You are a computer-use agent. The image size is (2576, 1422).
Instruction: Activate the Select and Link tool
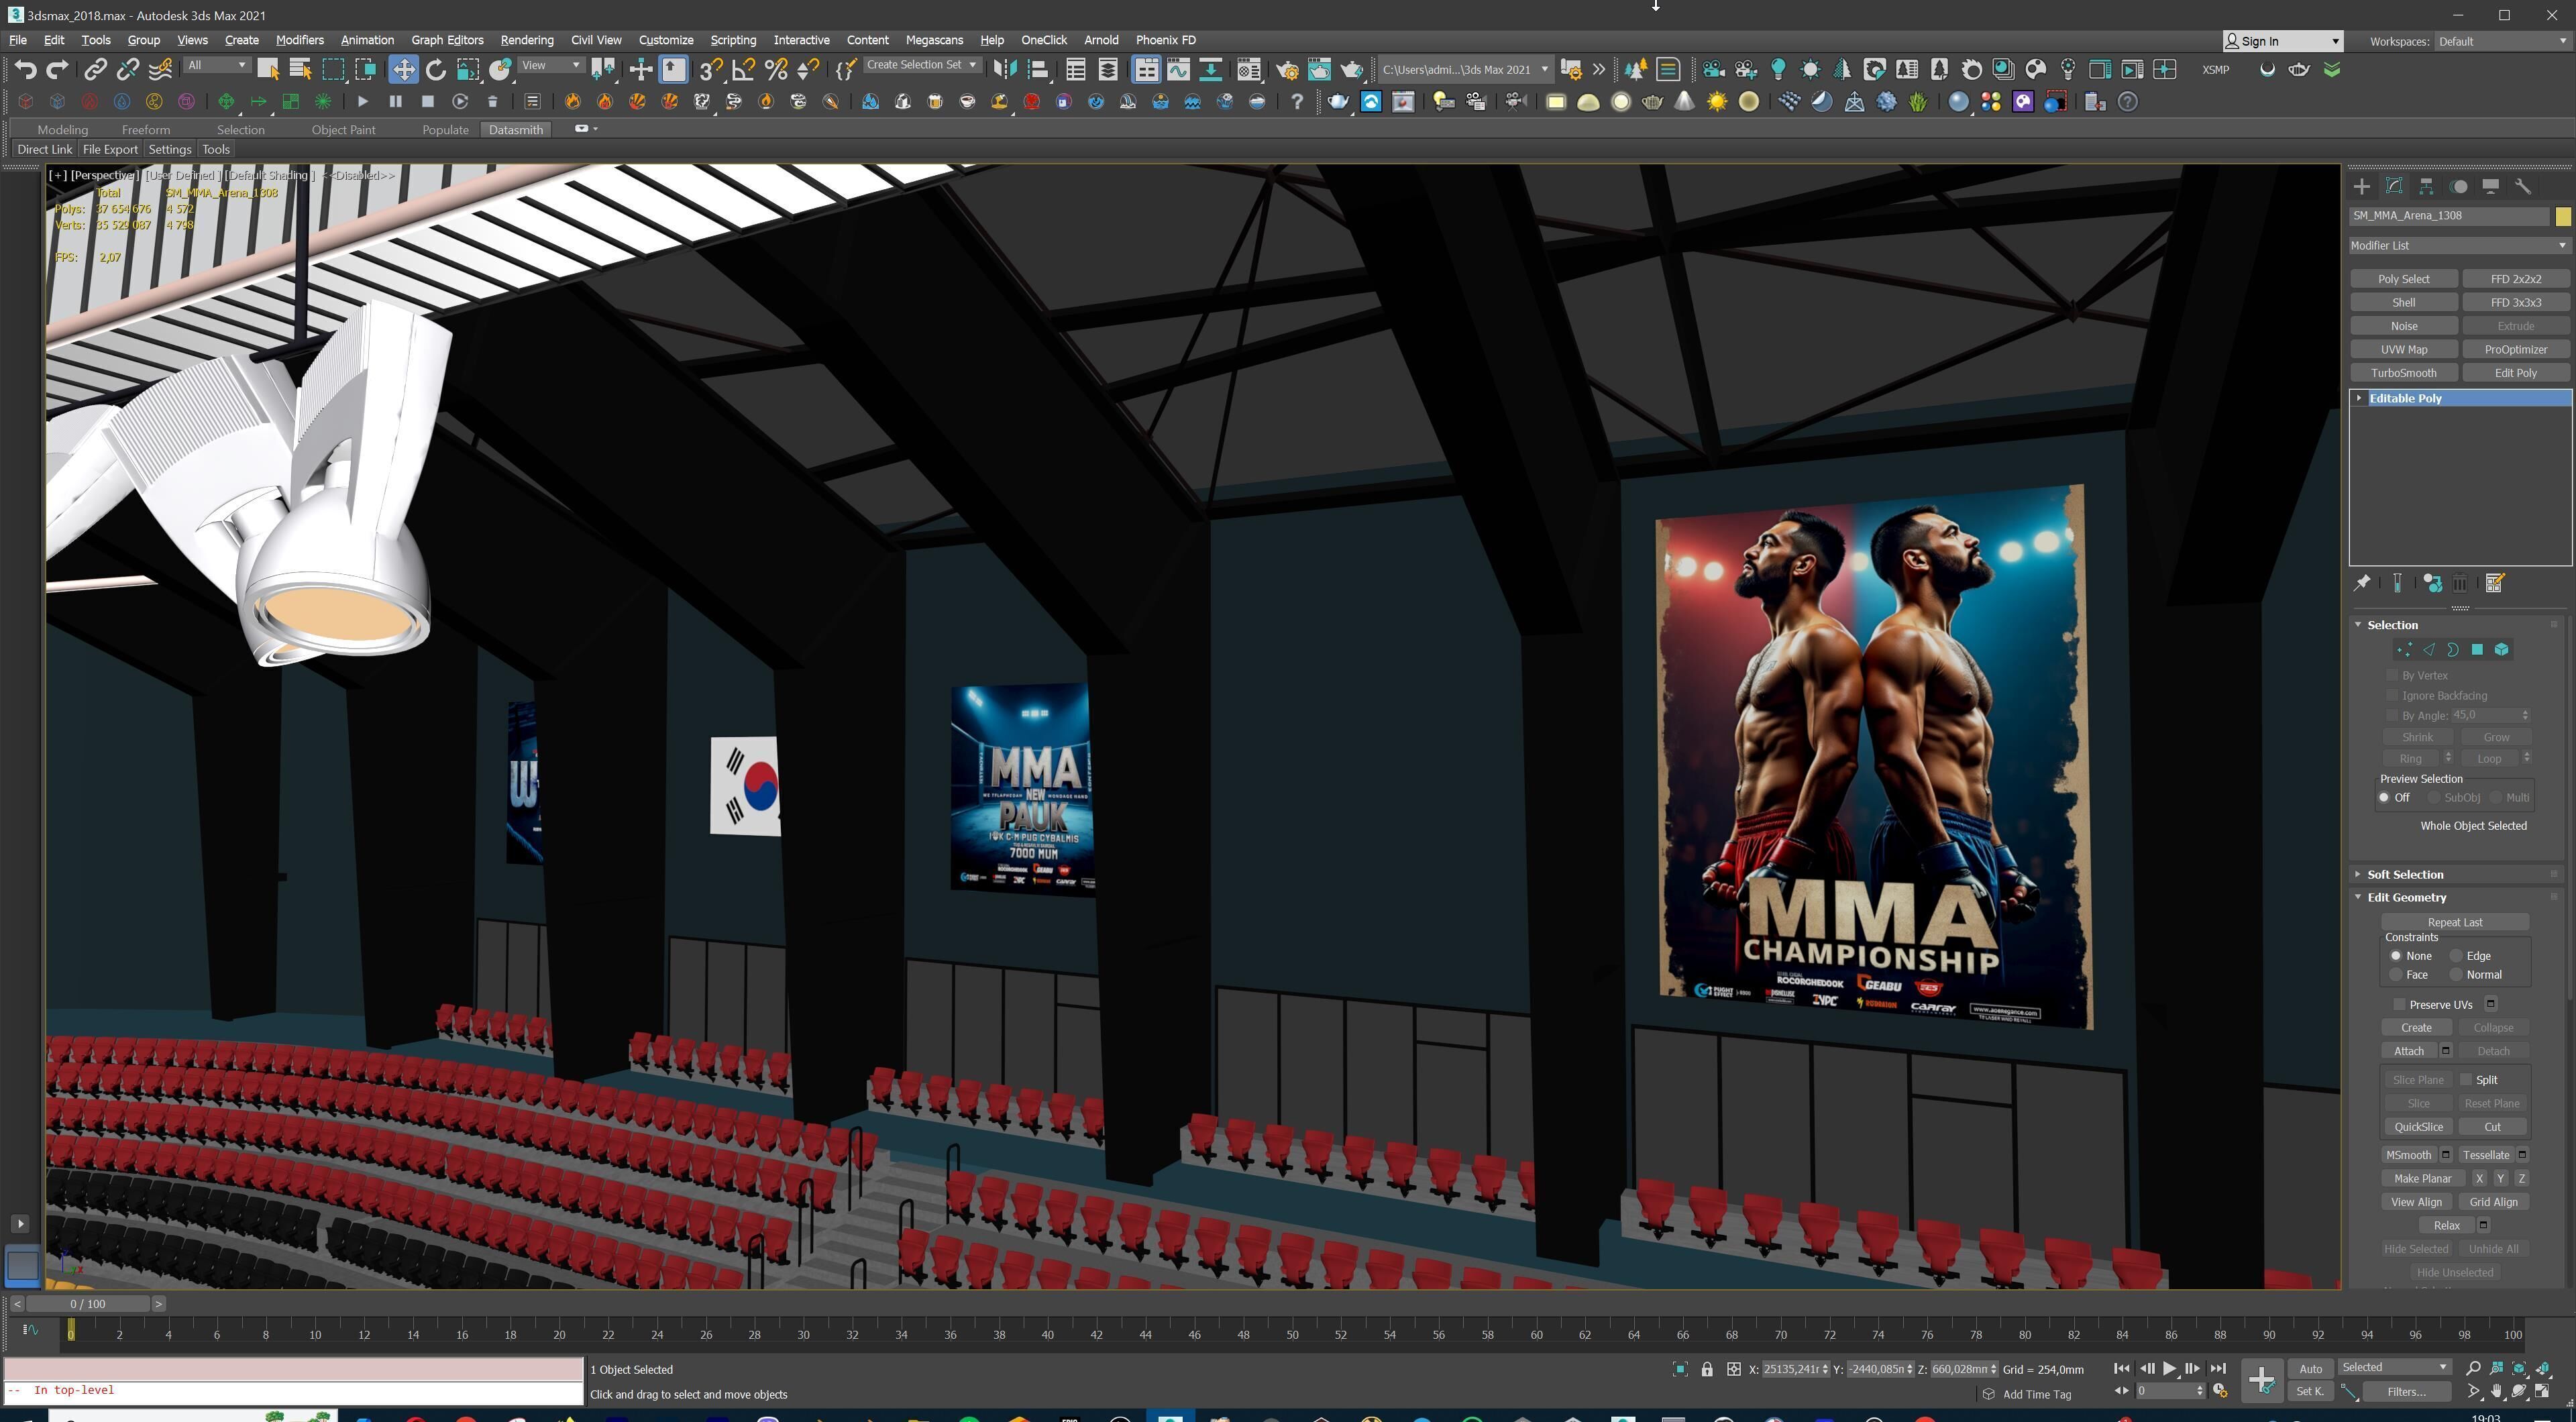(95, 69)
